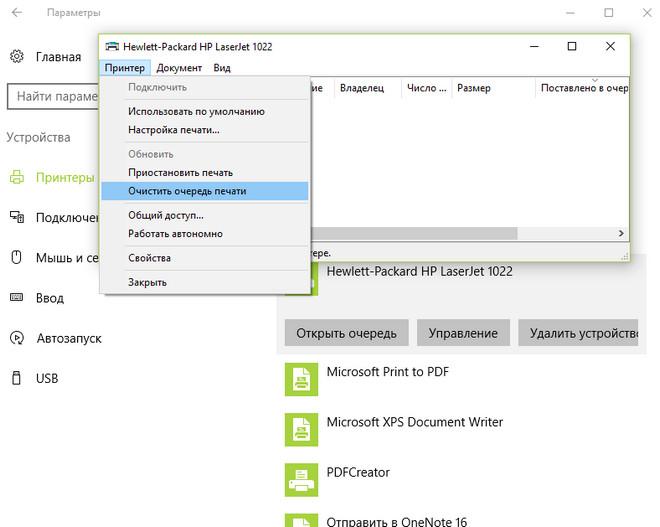Screen dimensions: 660x527
Task: Click the Автозапуск sidebar icon
Action: pyautogui.click(x=17, y=338)
